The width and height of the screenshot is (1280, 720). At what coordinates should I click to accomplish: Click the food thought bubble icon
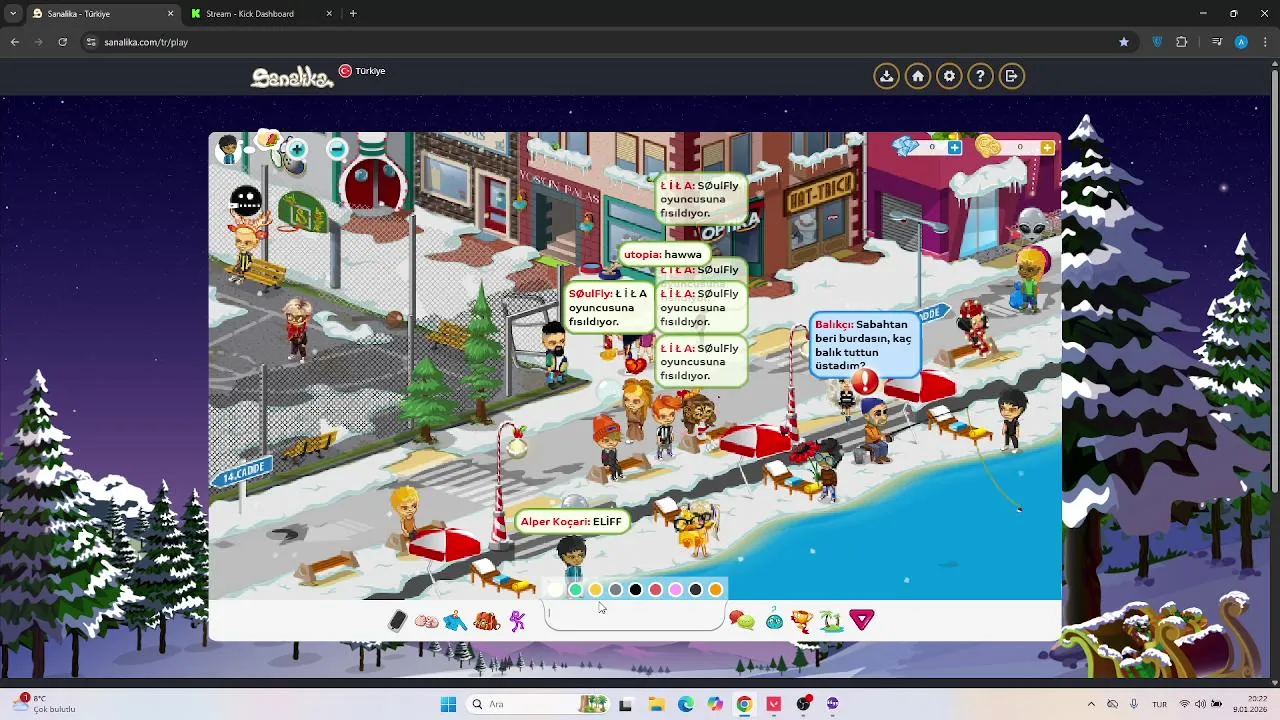[269, 141]
